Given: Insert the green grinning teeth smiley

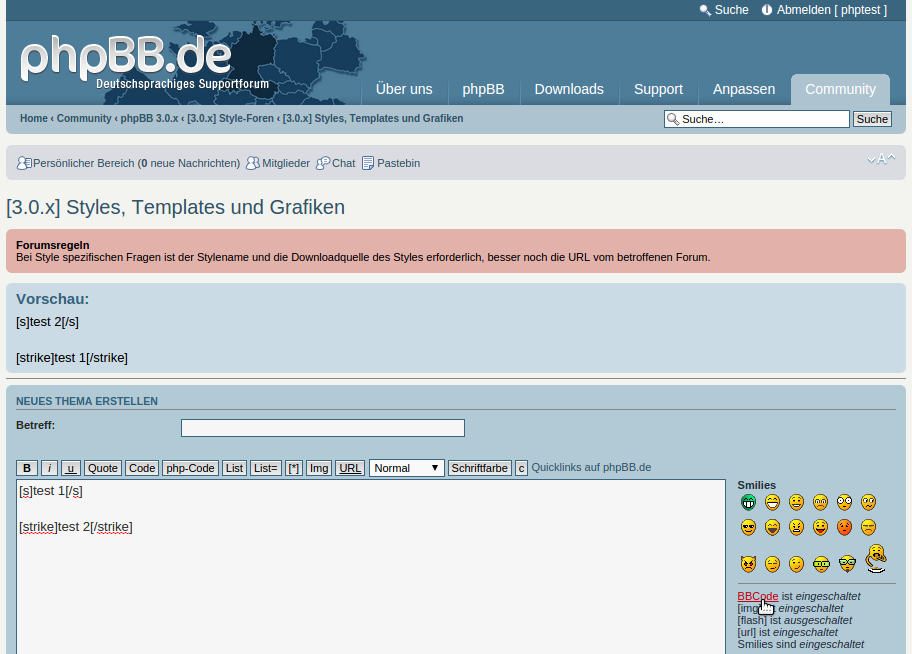Looking at the screenshot, I should (x=748, y=502).
